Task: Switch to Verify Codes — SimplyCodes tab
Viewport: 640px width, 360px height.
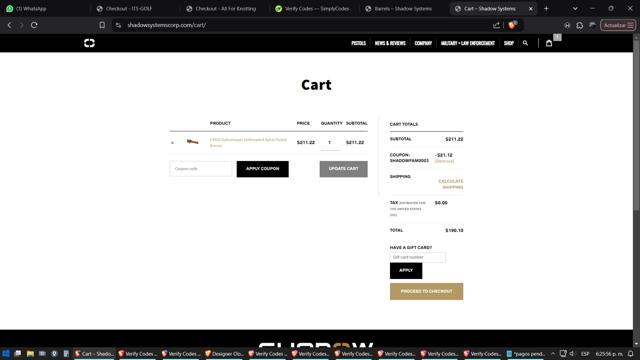Action: click(x=312, y=9)
